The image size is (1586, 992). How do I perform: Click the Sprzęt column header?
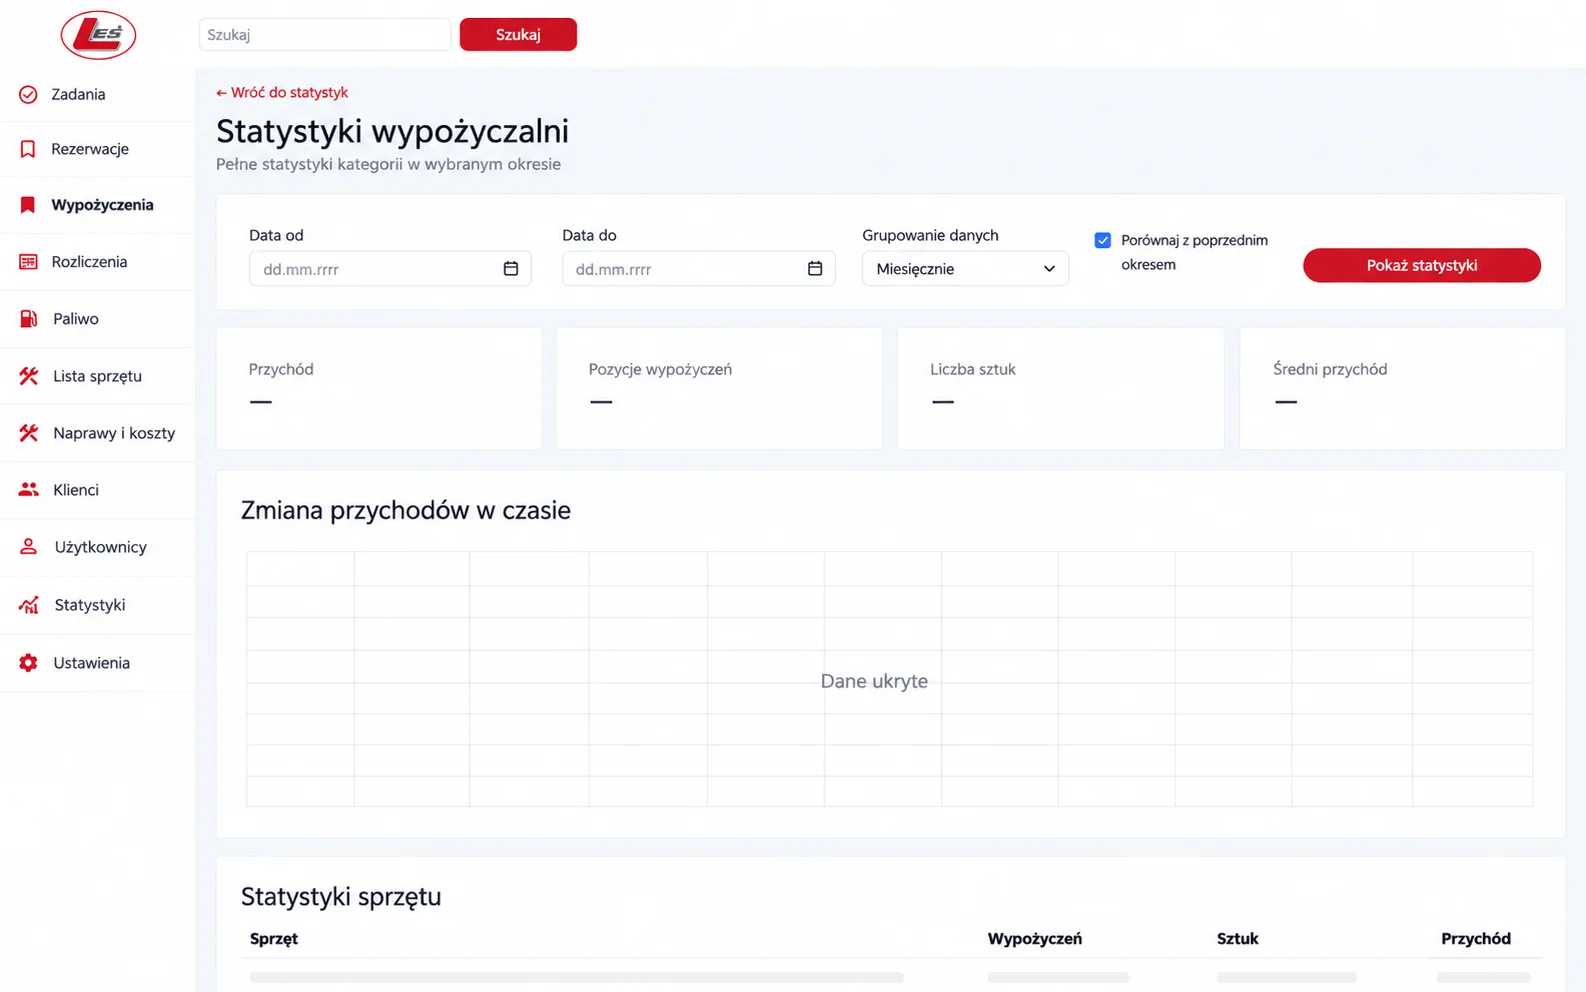[x=274, y=939]
